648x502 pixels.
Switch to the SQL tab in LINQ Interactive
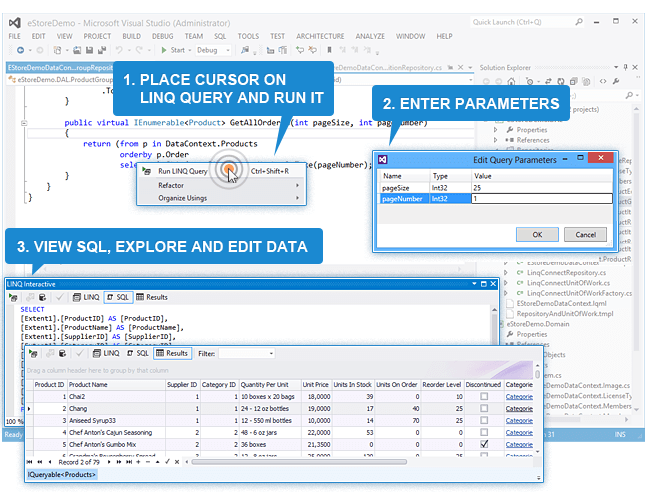tap(118, 297)
